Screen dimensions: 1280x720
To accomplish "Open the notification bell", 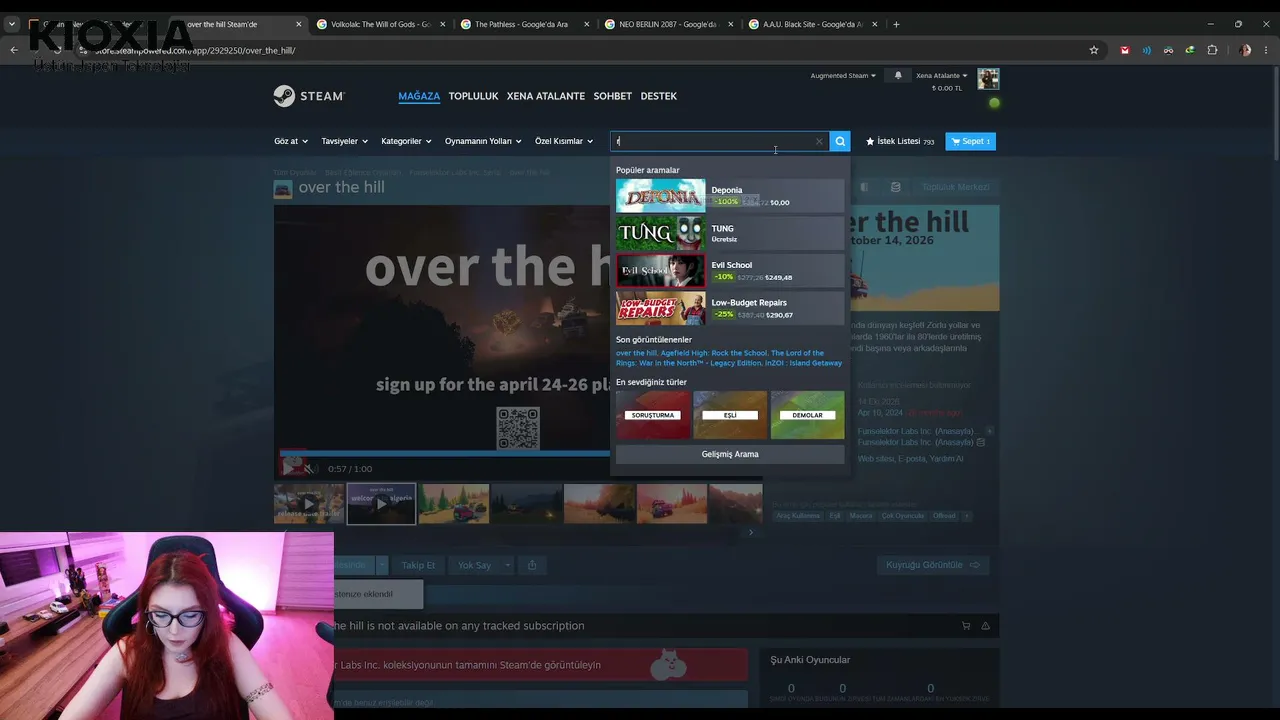I will (898, 75).
